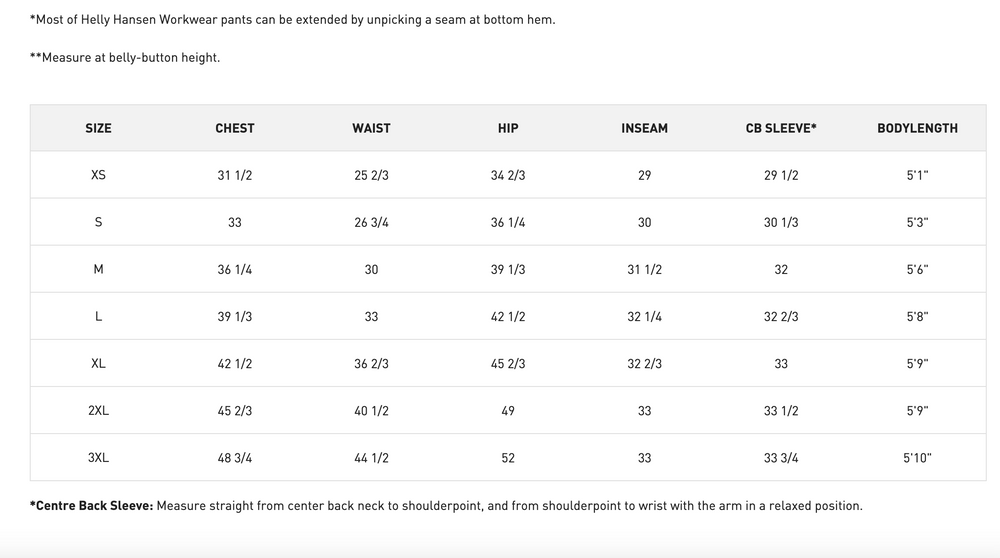The image size is (1000, 558).
Task: Select the WAIST column header
Action: pyautogui.click(x=371, y=128)
